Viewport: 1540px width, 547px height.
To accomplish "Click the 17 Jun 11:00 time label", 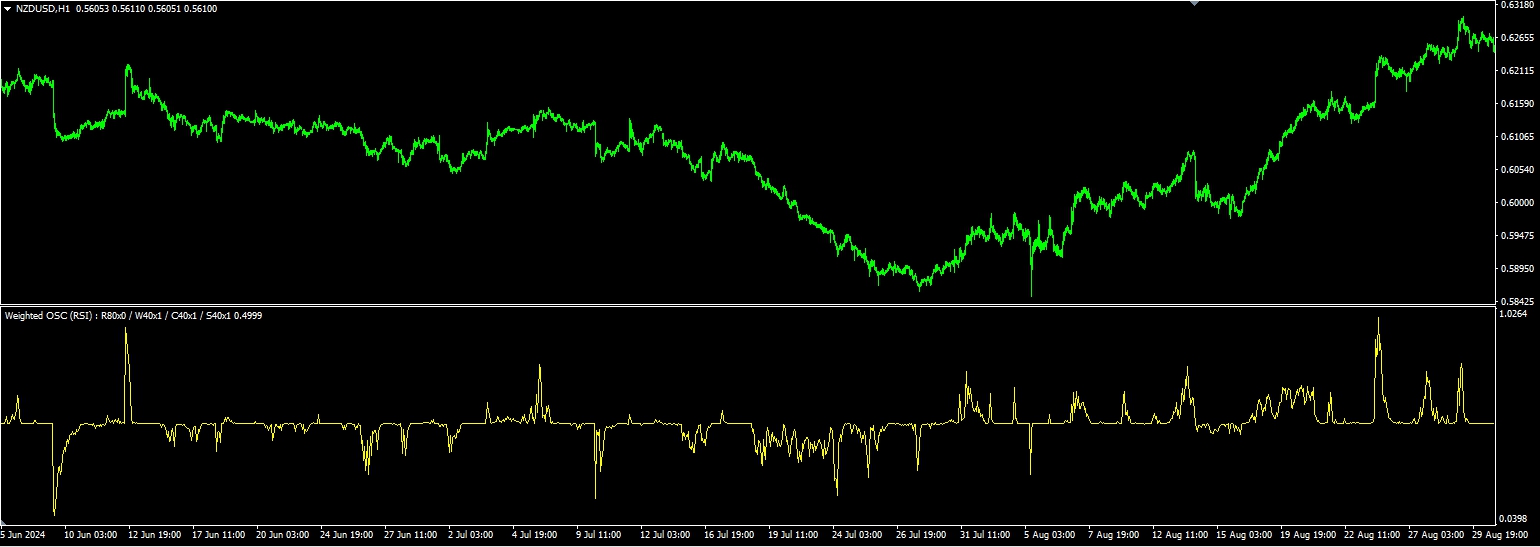I will (218, 535).
